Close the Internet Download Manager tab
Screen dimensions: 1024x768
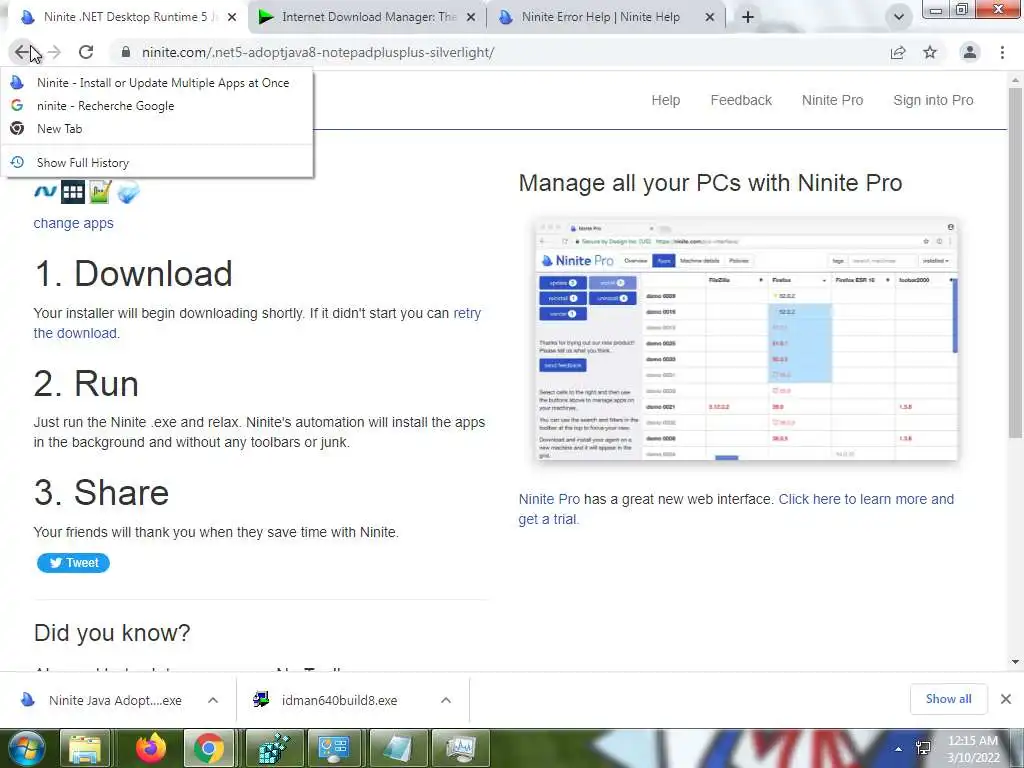471,18
